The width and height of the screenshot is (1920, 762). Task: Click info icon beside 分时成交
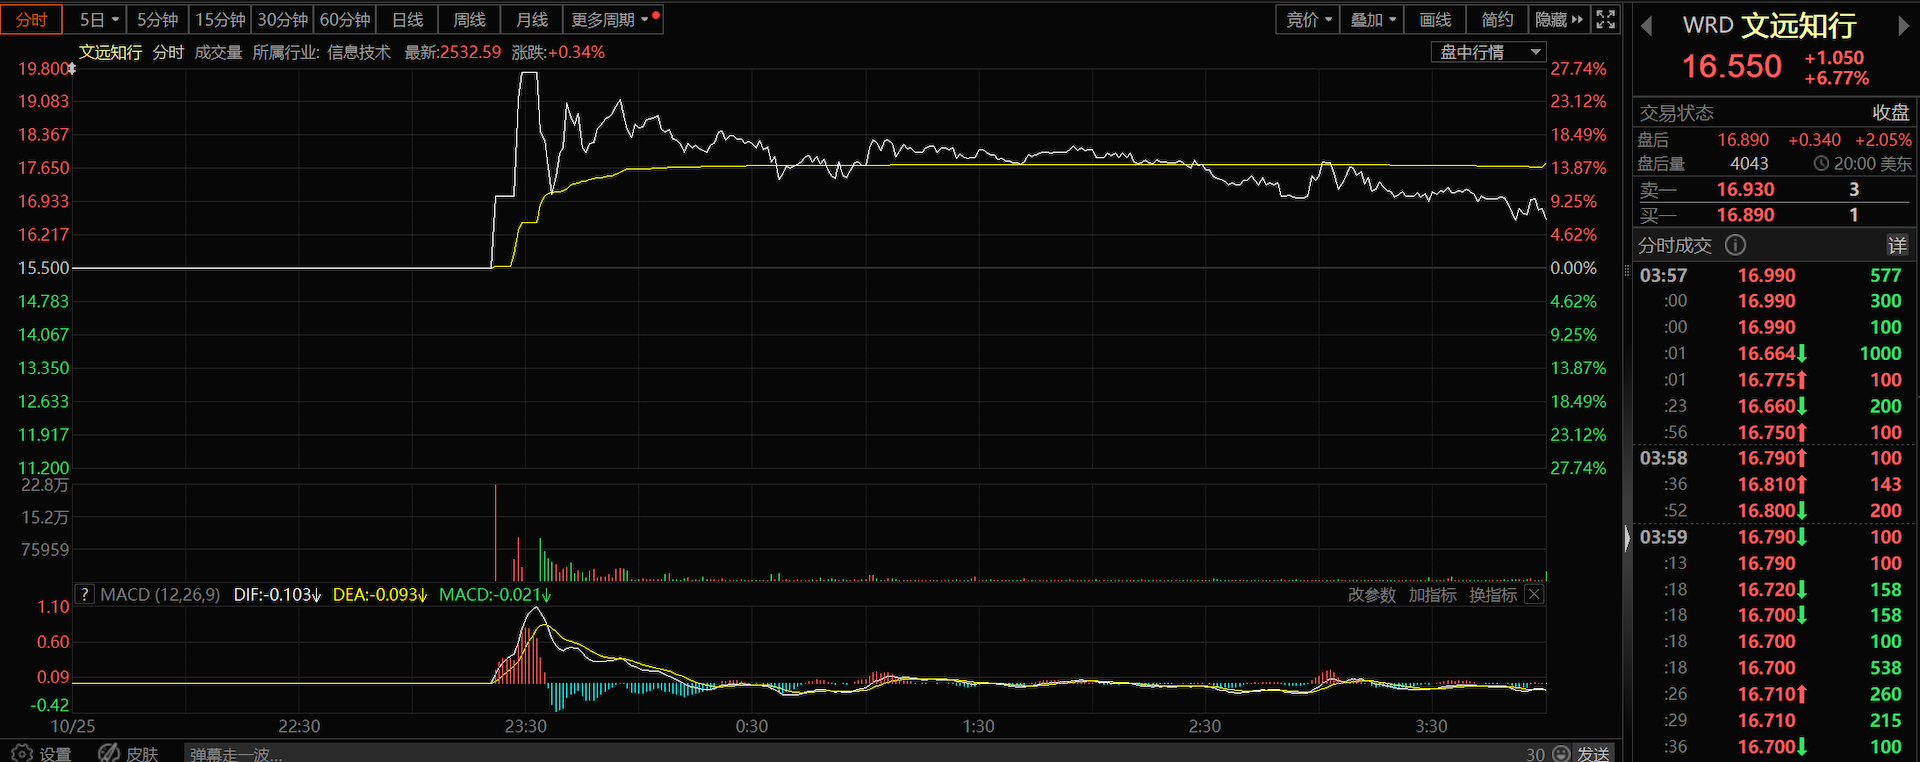[x=1736, y=245]
